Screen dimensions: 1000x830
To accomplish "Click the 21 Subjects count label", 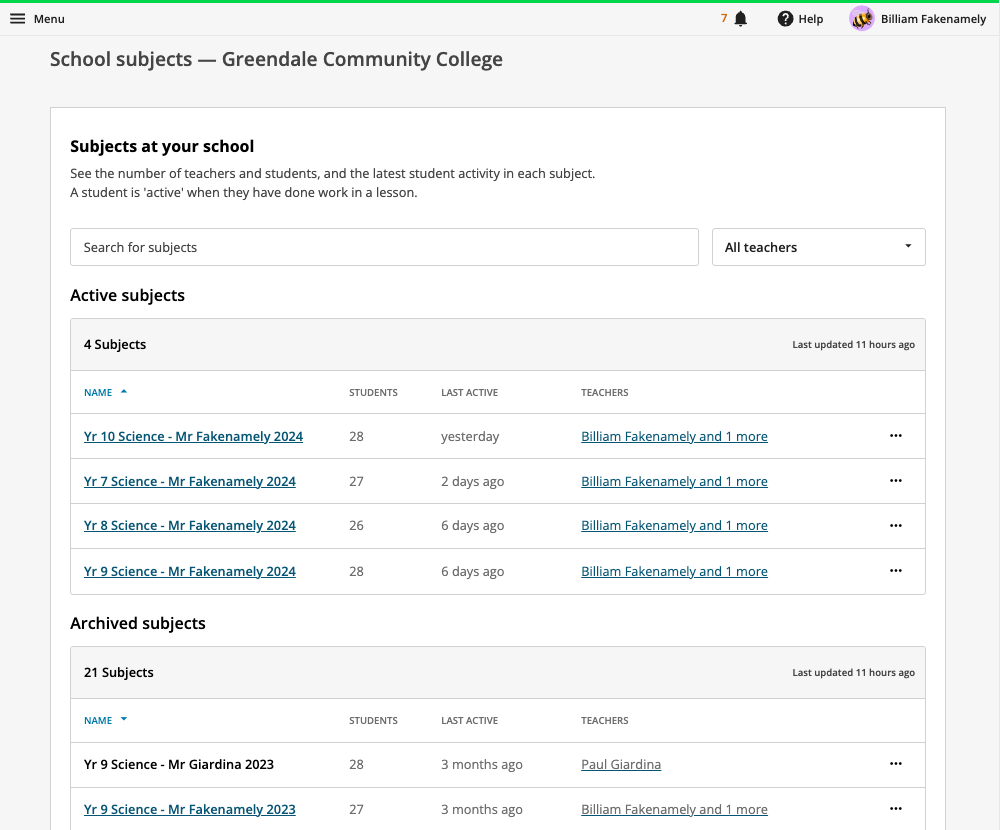I will 119,672.
